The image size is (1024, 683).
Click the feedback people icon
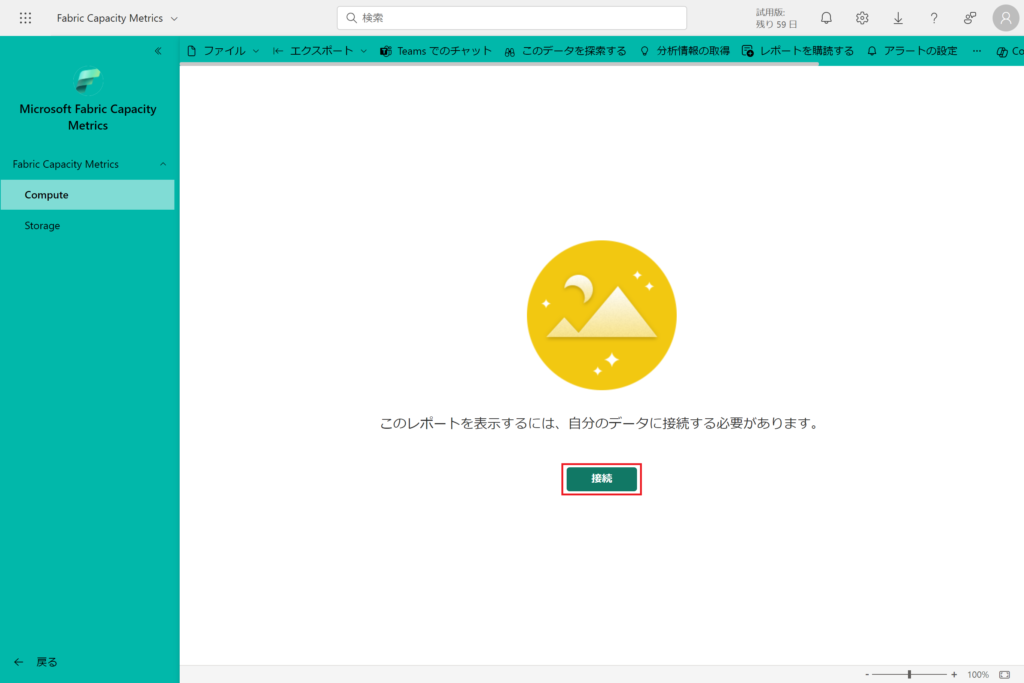970,18
